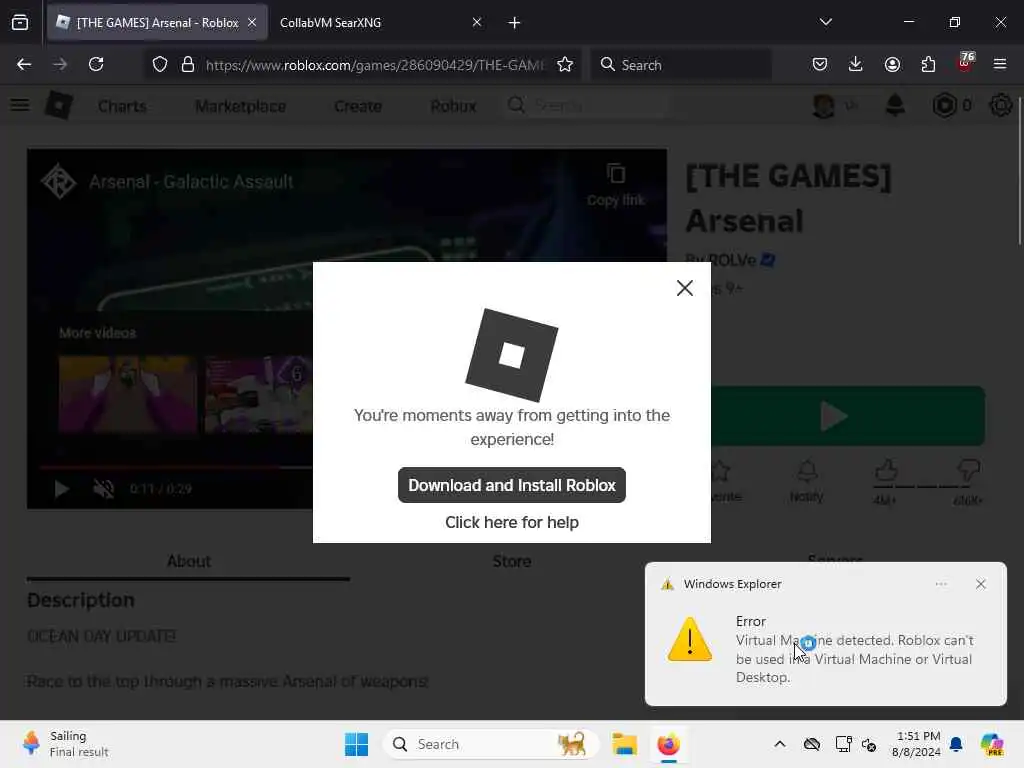The height and width of the screenshot is (768, 1024).
Task: Click the Firefox taskbar icon
Action: click(668, 744)
